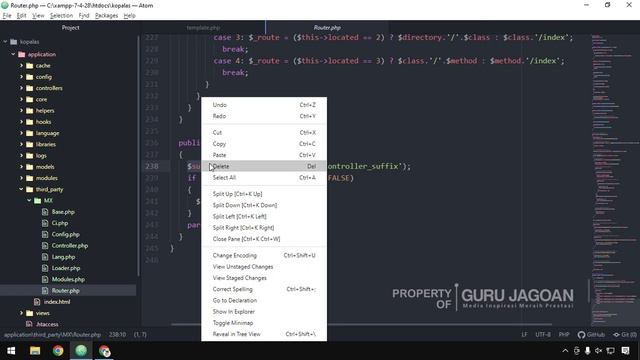Click the Base.php file icon
The height and width of the screenshot is (360, 640).
pos(45,212)
